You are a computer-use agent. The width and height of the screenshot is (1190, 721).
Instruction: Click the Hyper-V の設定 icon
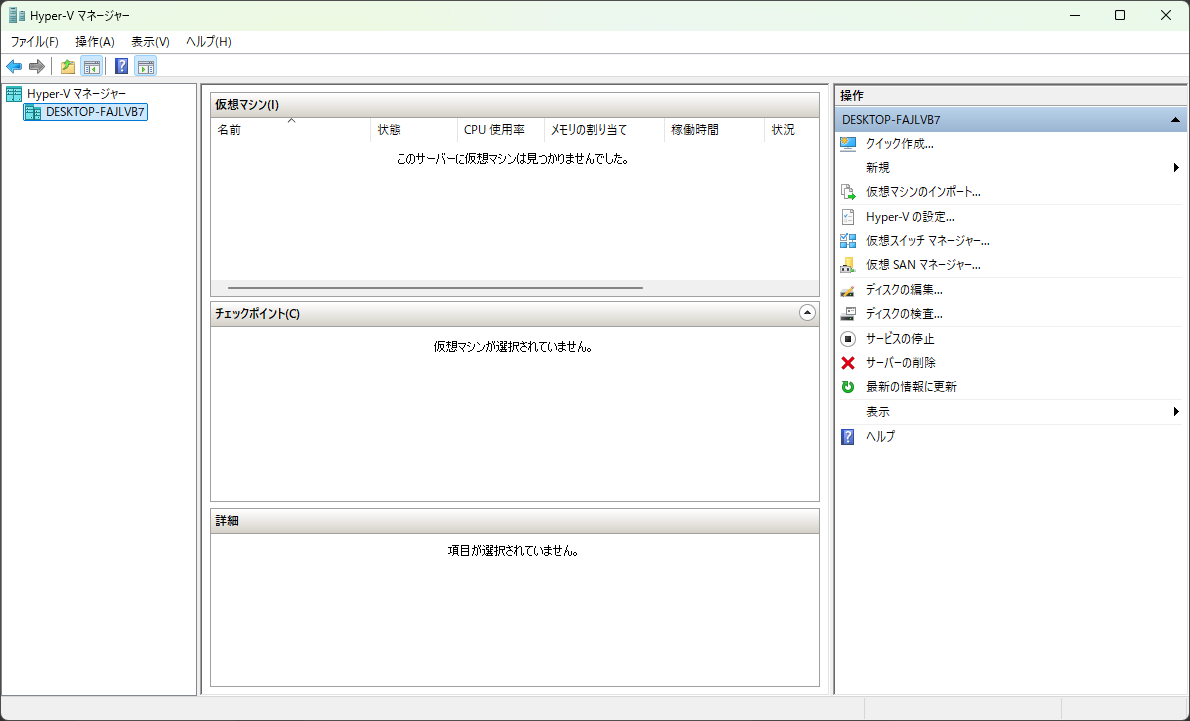(848, 217)
